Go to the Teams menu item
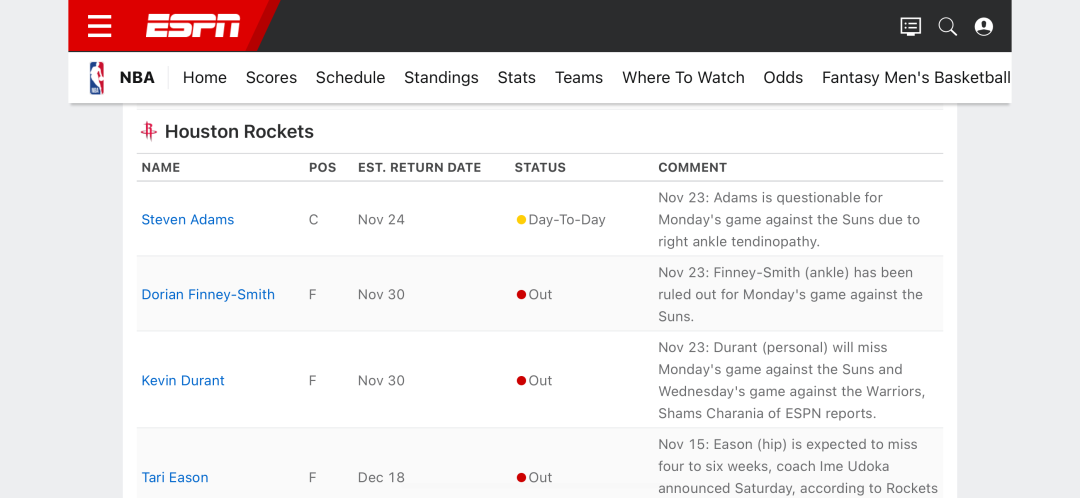1080x498 pixels. pyautogui.click(x=579, y=78)
